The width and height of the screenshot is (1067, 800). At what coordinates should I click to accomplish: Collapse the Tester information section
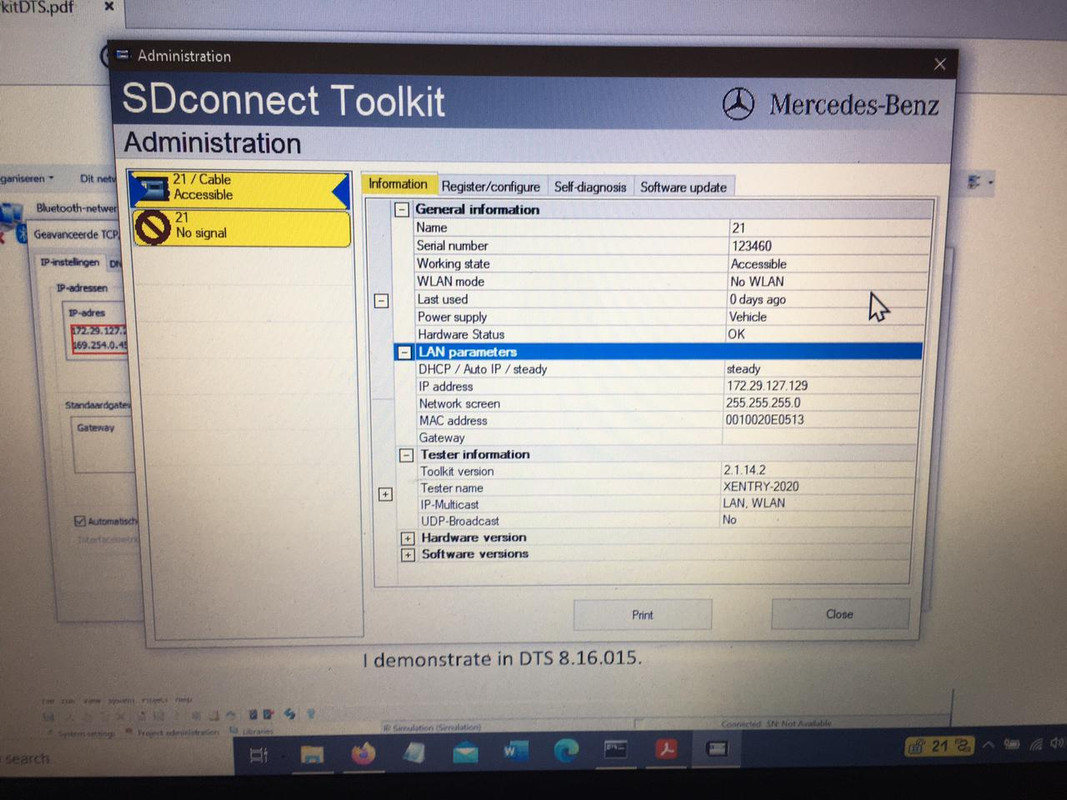tap(406, 454)
